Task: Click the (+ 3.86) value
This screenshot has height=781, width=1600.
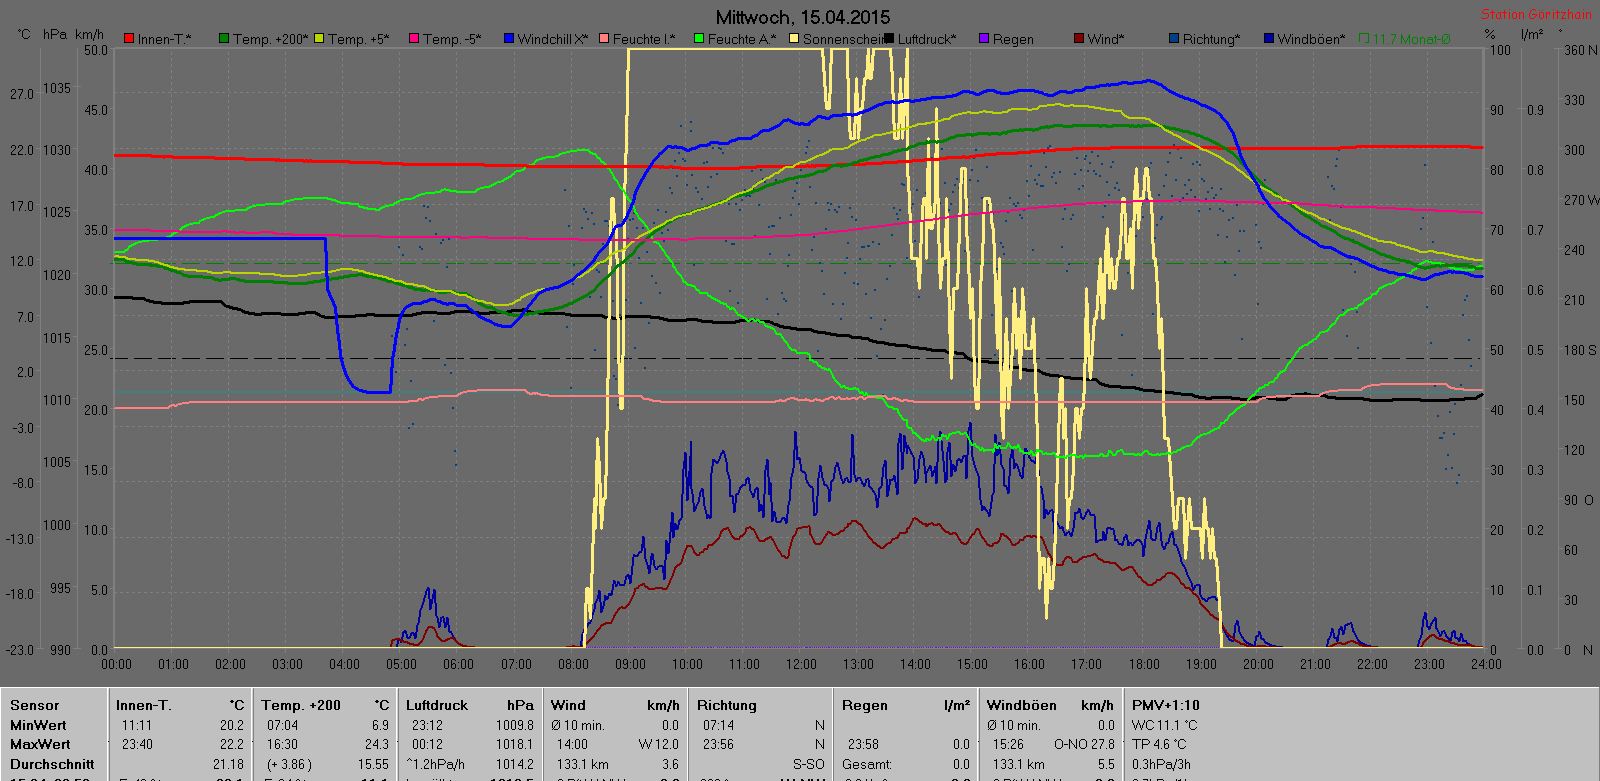Action: pyautogui.click(x=288, y=764)
